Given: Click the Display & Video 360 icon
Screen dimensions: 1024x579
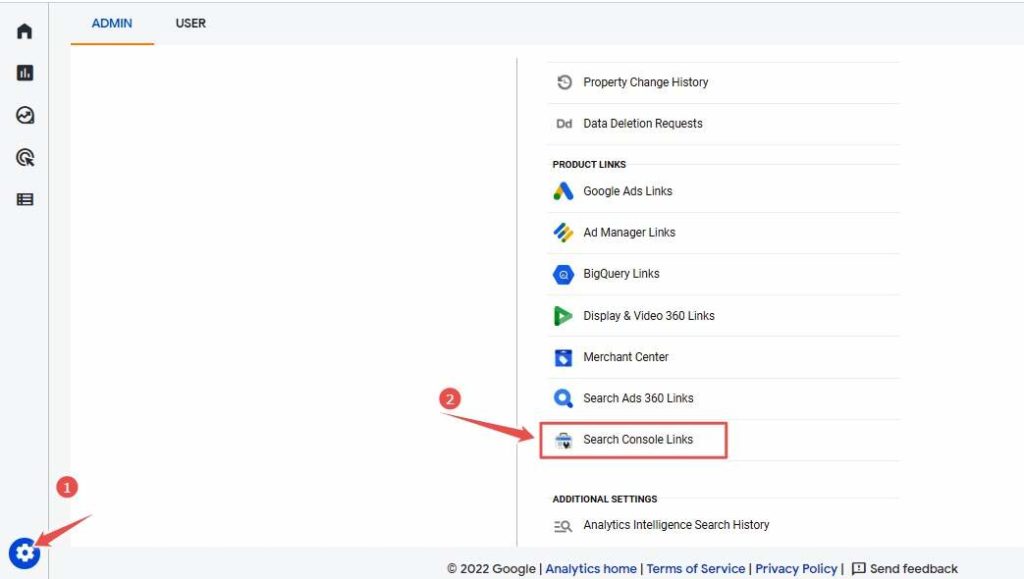Looking at the screenshot, I should point(562,316).
